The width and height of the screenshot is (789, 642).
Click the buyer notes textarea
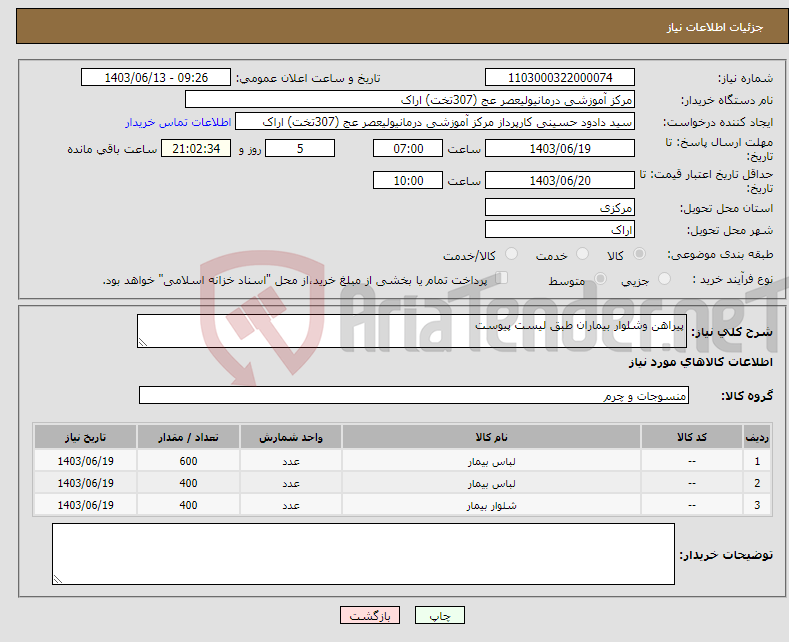(x=363, y=554)
